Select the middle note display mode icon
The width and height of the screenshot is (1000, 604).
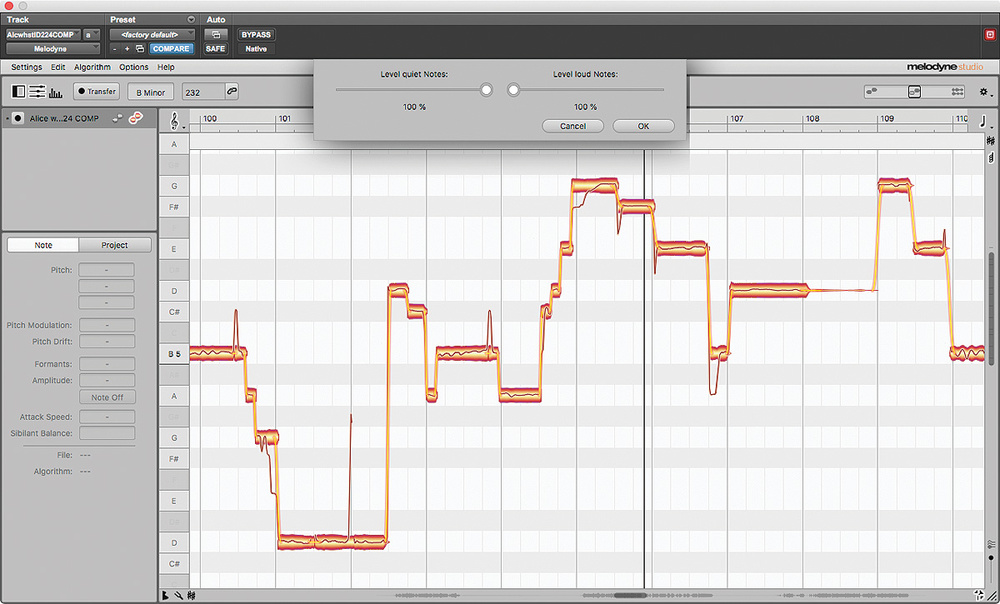(x=915, y=92)
